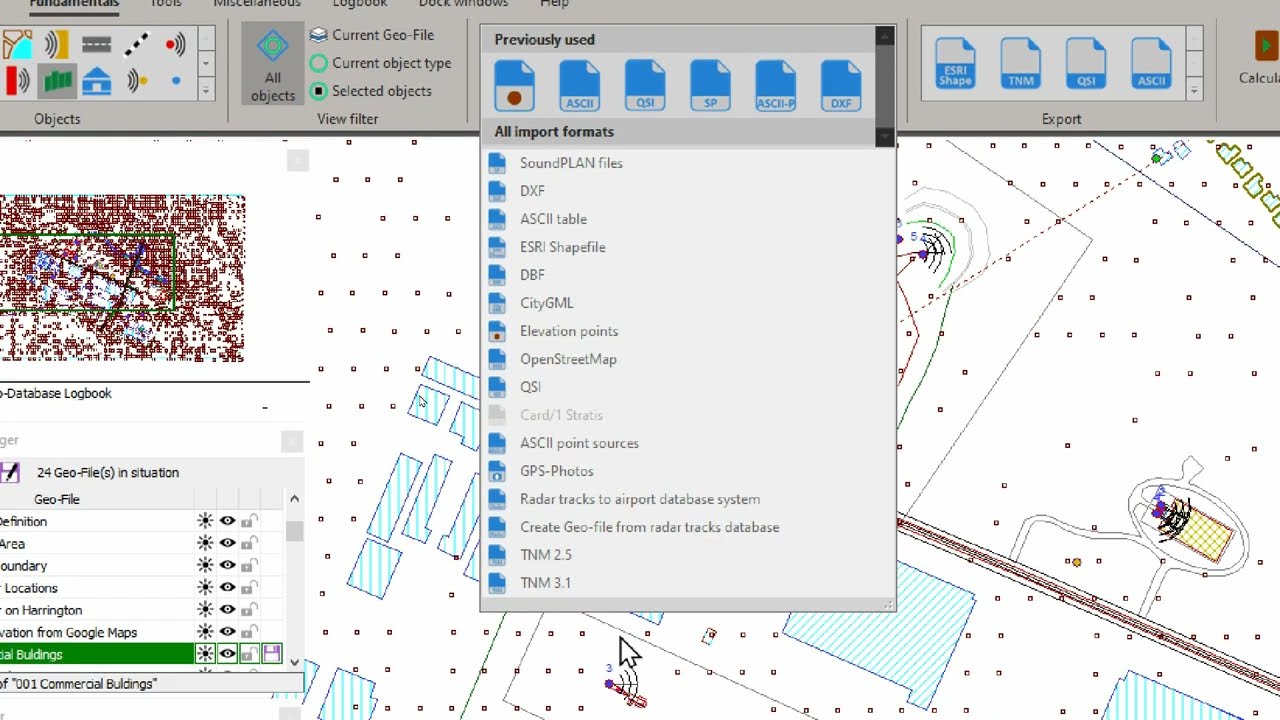Select the red point source tool

(176, 45)
